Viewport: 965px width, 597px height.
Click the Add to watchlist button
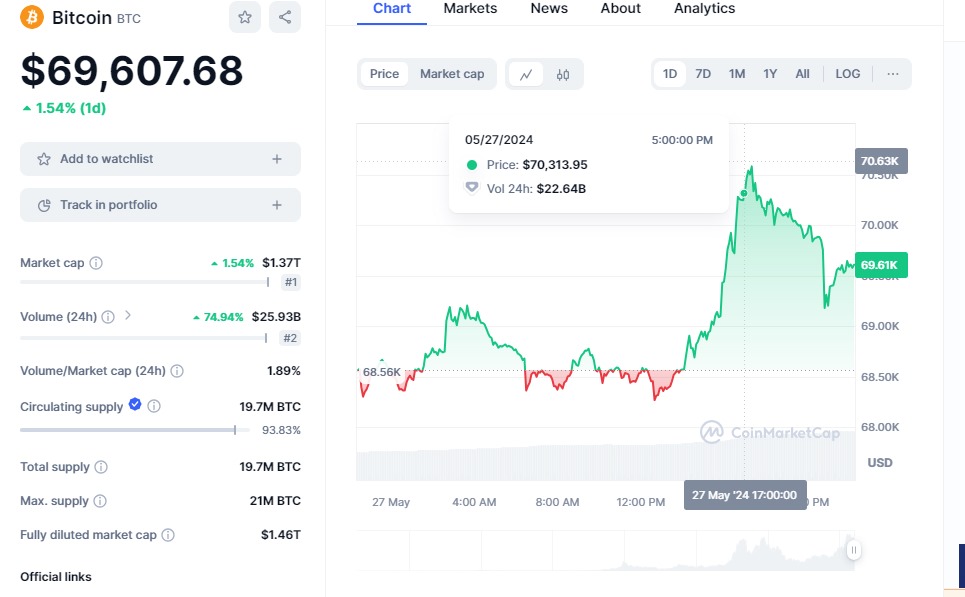pyautogui.click(x=161, y=159)
